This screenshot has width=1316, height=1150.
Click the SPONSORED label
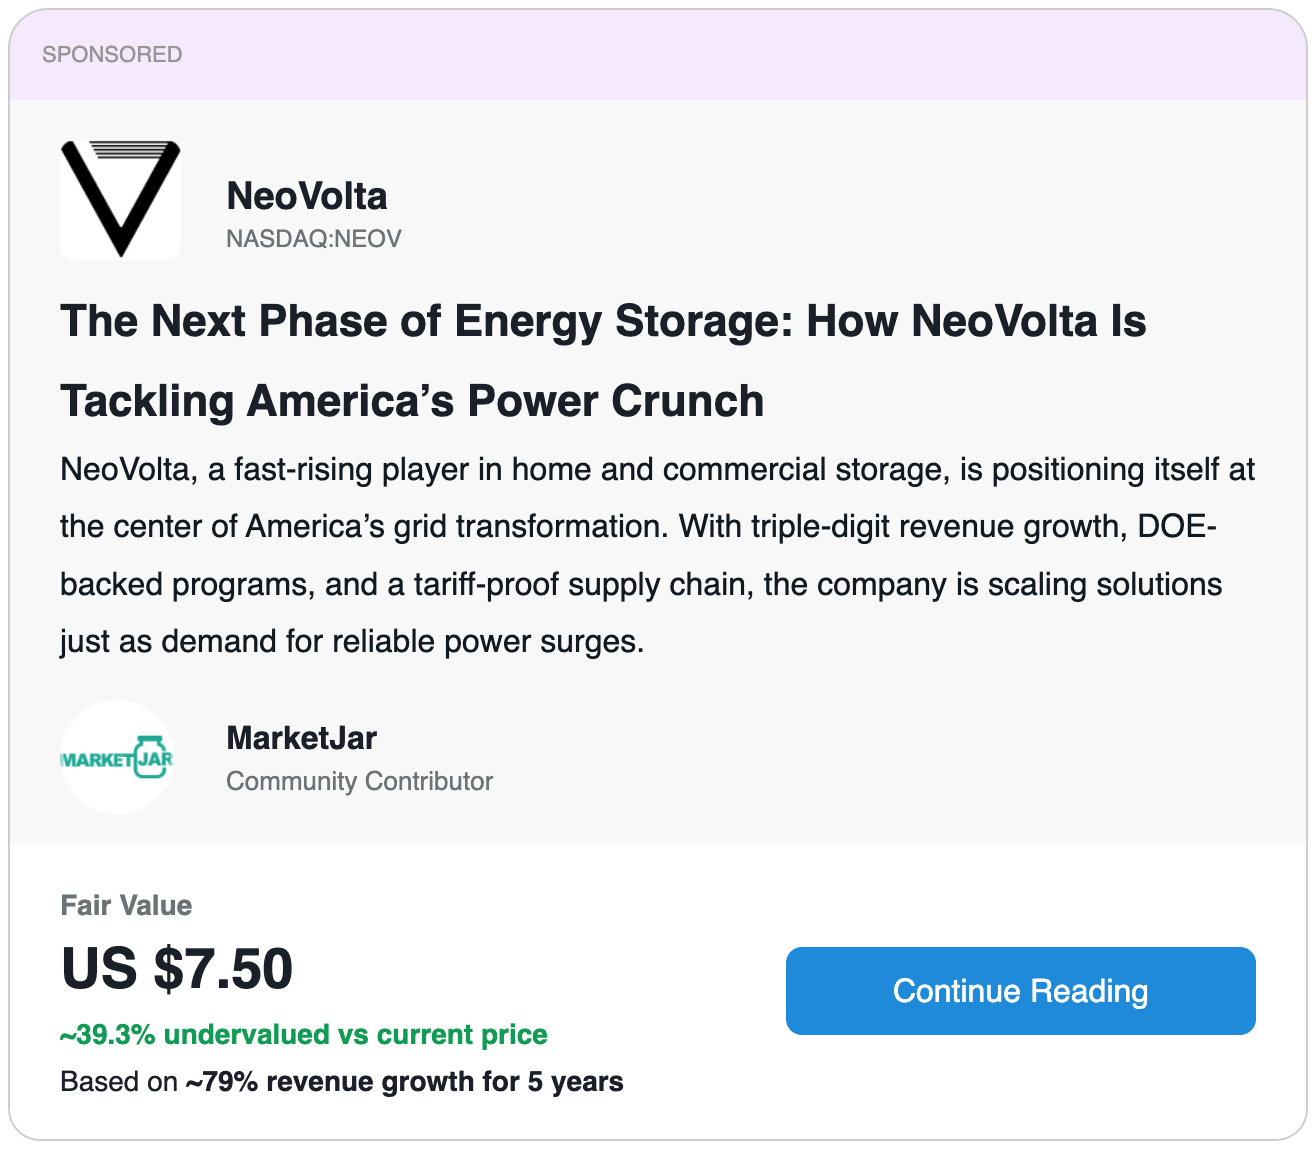(x=112, y=54)
